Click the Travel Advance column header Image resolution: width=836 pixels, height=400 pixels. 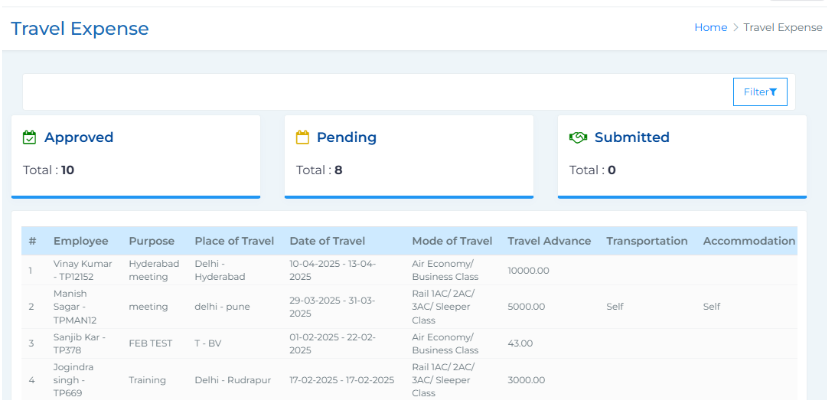pos(549,241)
